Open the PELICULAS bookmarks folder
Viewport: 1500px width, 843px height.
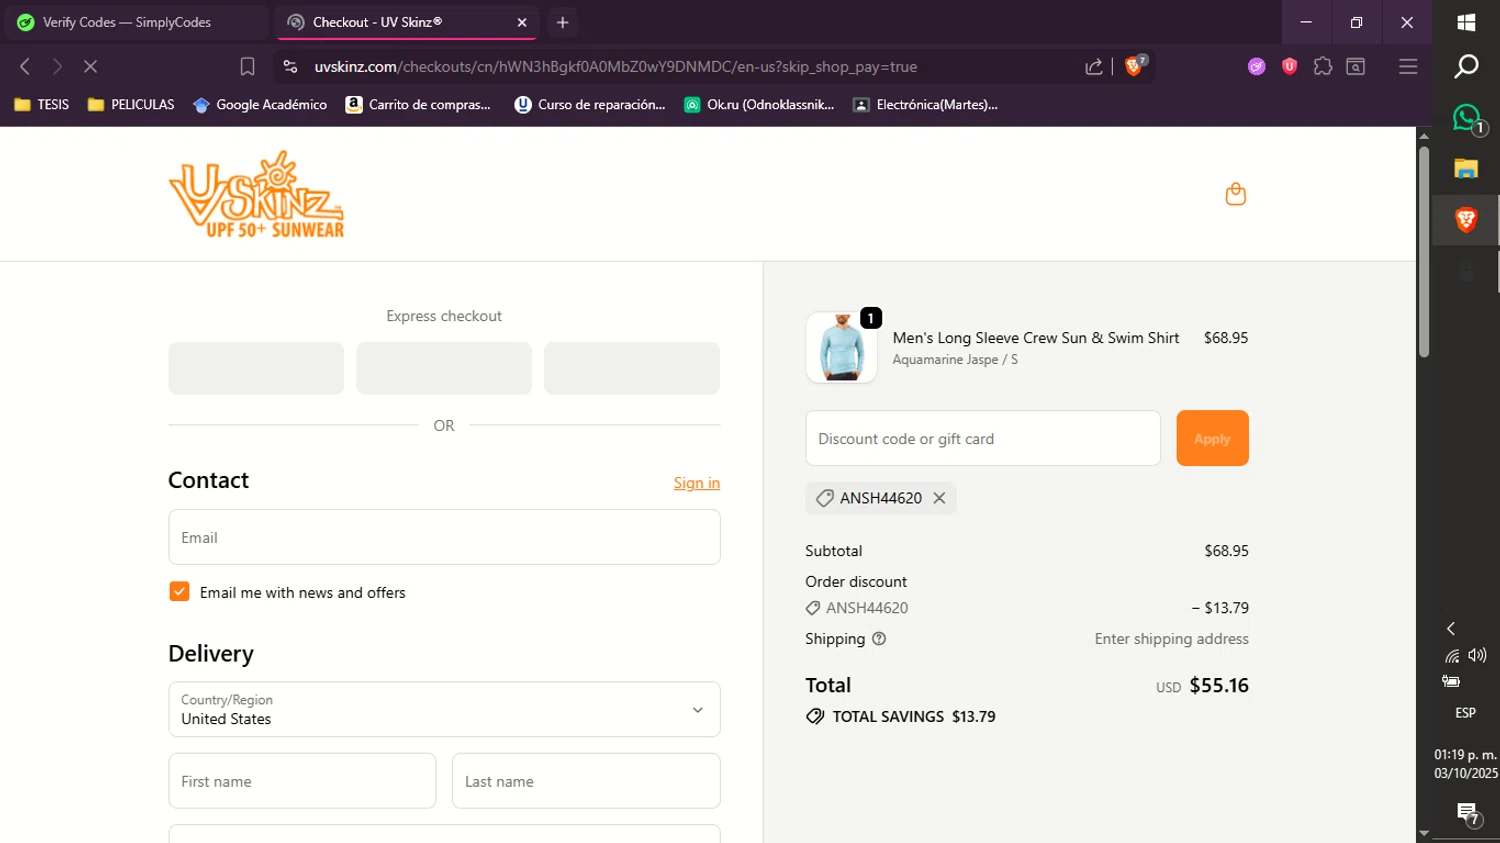pos(131,104)
